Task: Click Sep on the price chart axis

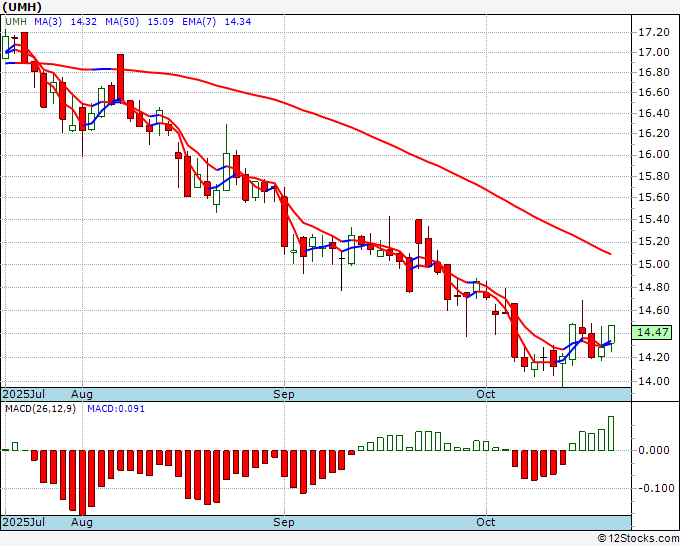Action: point(284,394)
